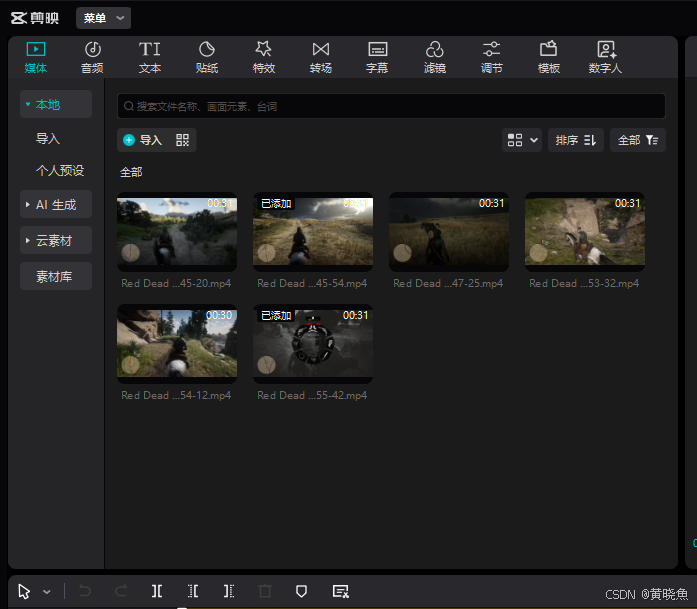The width and height of the screenshot is (697, 609).
Task: Click the split clip icon
Action: 157,591
